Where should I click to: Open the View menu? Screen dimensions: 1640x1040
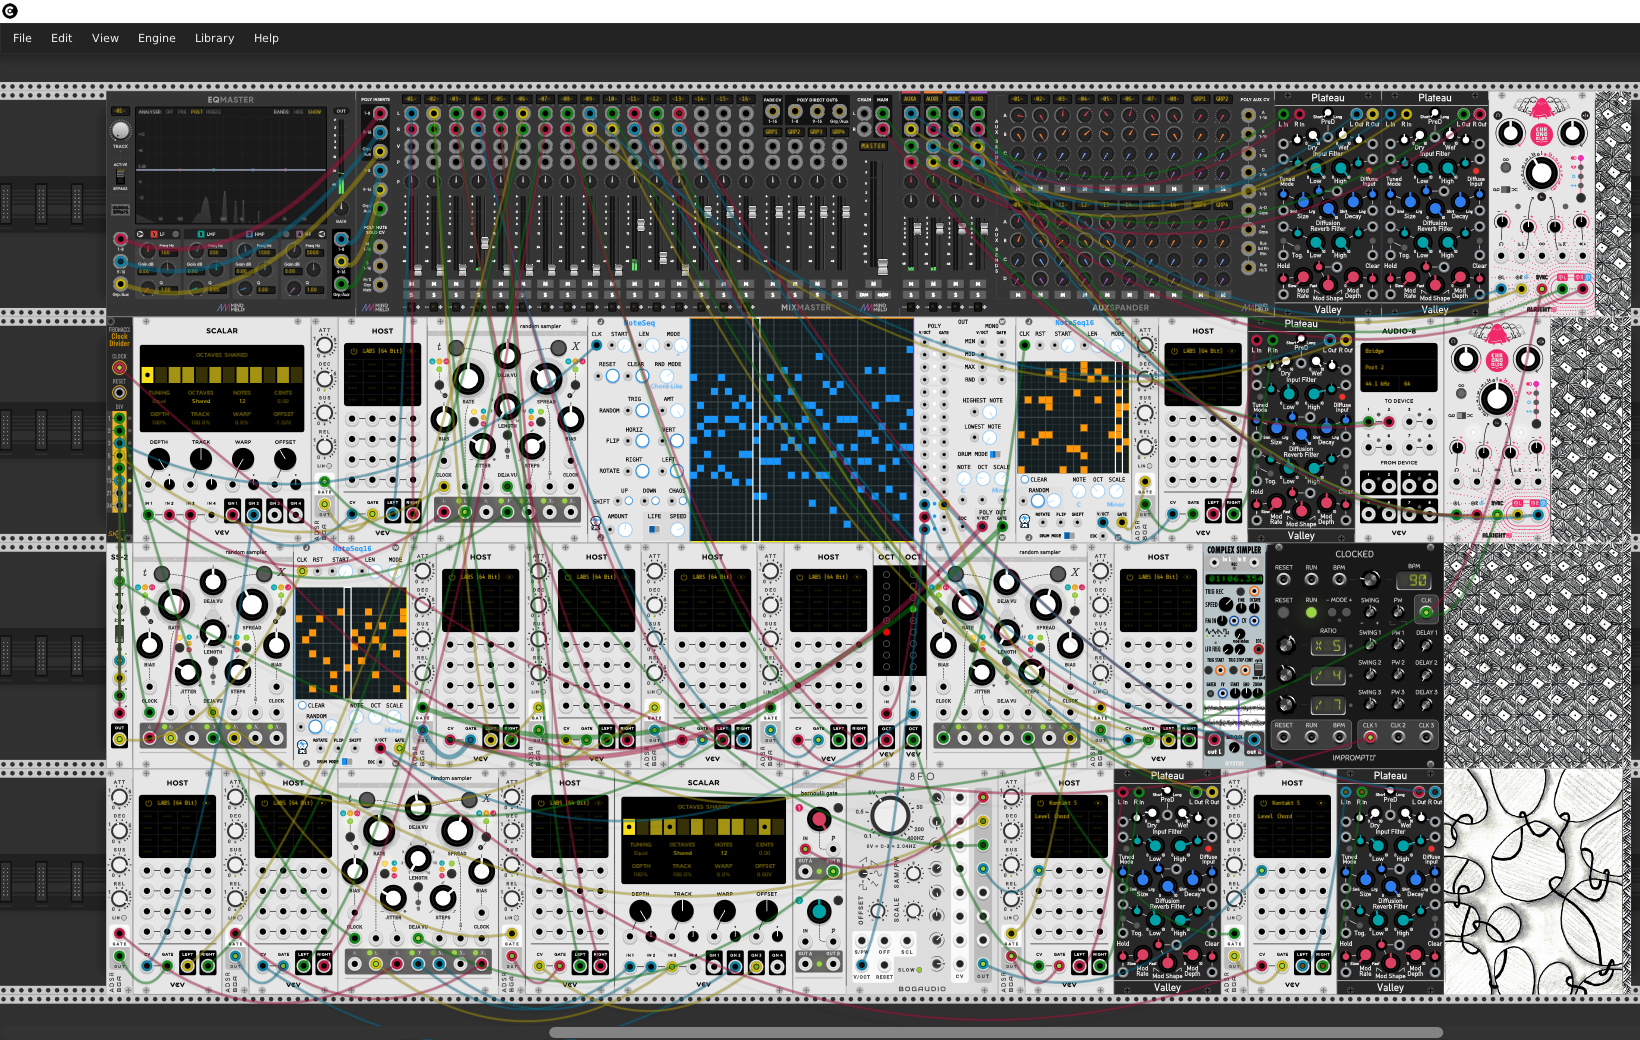105,38
